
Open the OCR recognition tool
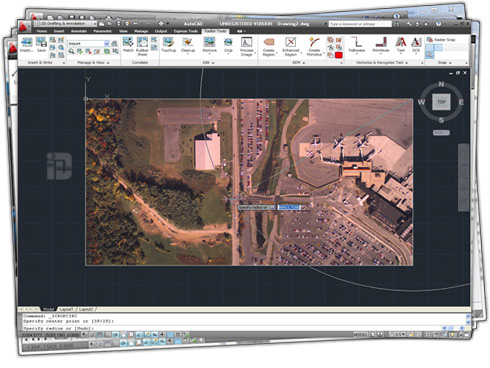pyautogui.click(x=416, y=45)
